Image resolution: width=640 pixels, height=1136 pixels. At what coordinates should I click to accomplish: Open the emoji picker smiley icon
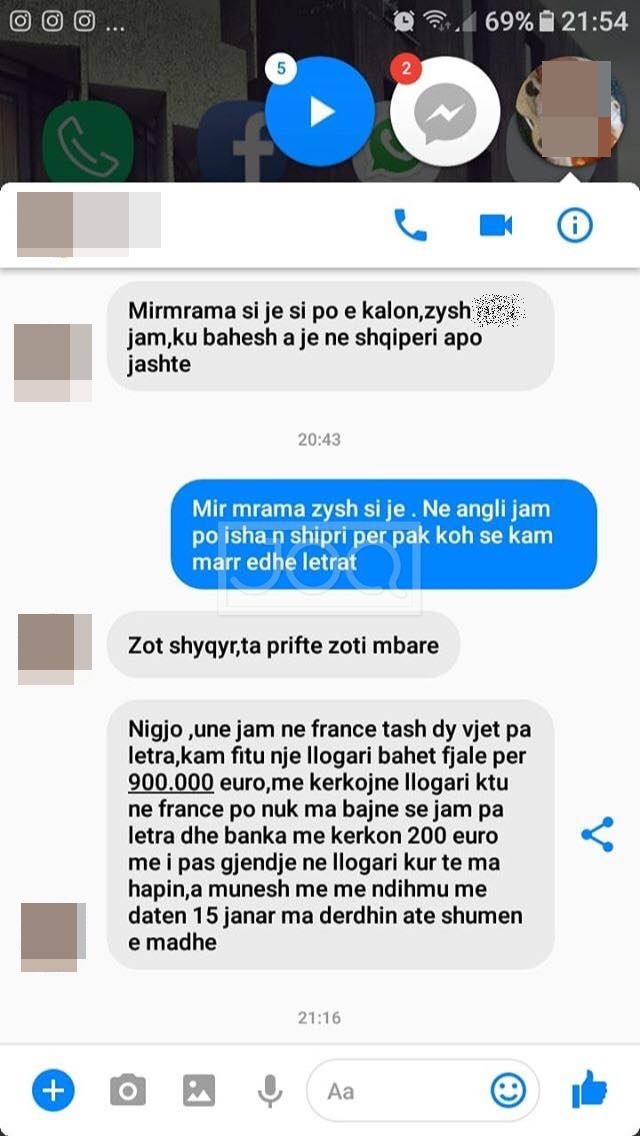coord(508,1090)
